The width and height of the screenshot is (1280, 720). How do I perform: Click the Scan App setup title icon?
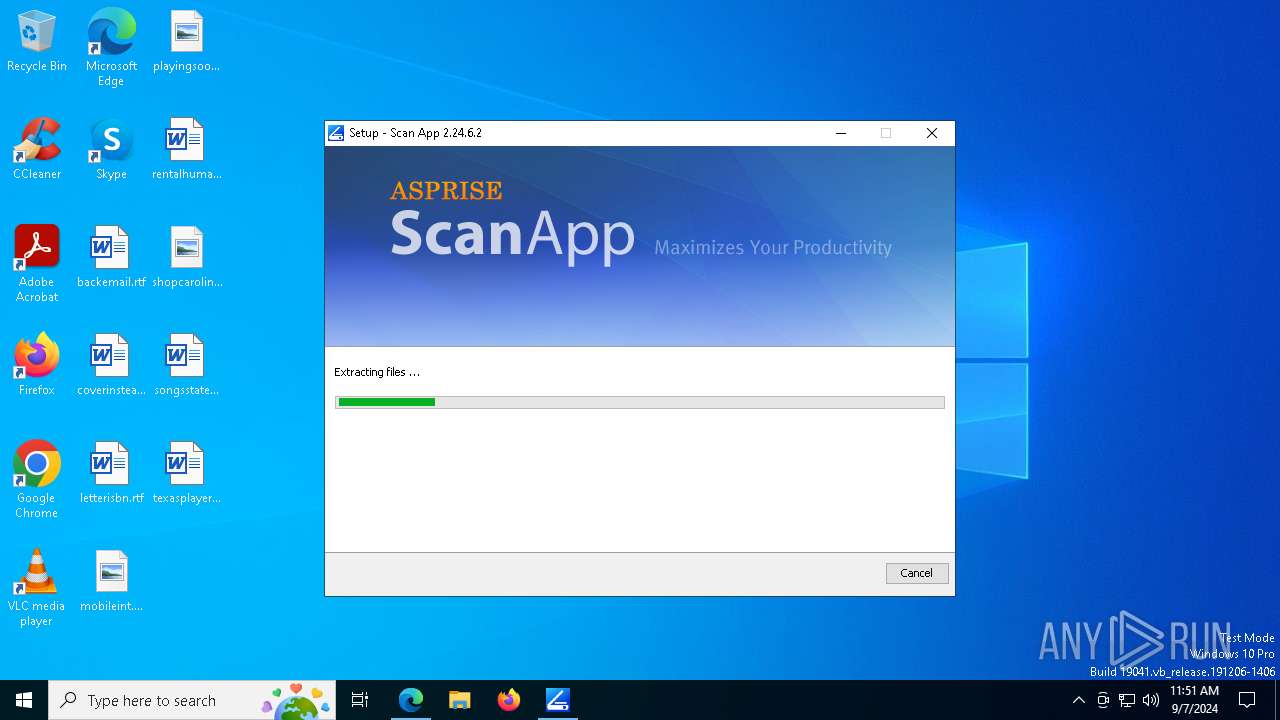tap(336, 133)
